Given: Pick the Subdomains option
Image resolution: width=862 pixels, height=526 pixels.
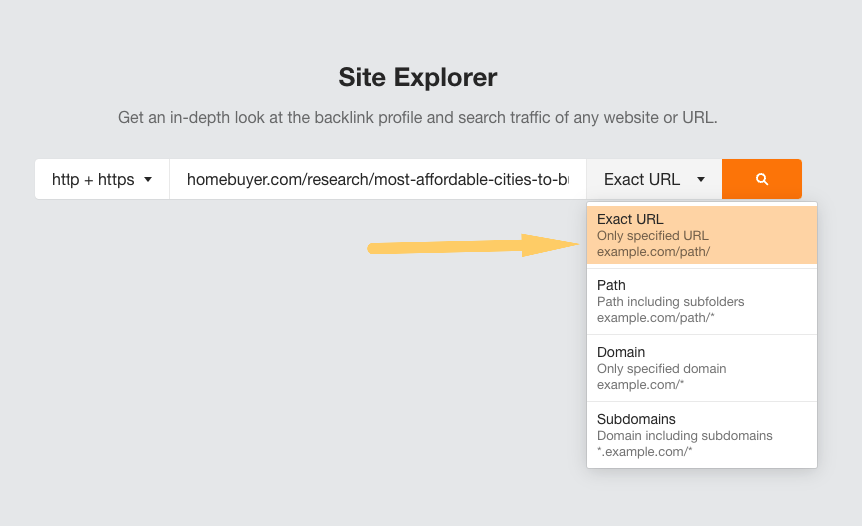Looking at the screenshot, I should [x=702, y=435].
